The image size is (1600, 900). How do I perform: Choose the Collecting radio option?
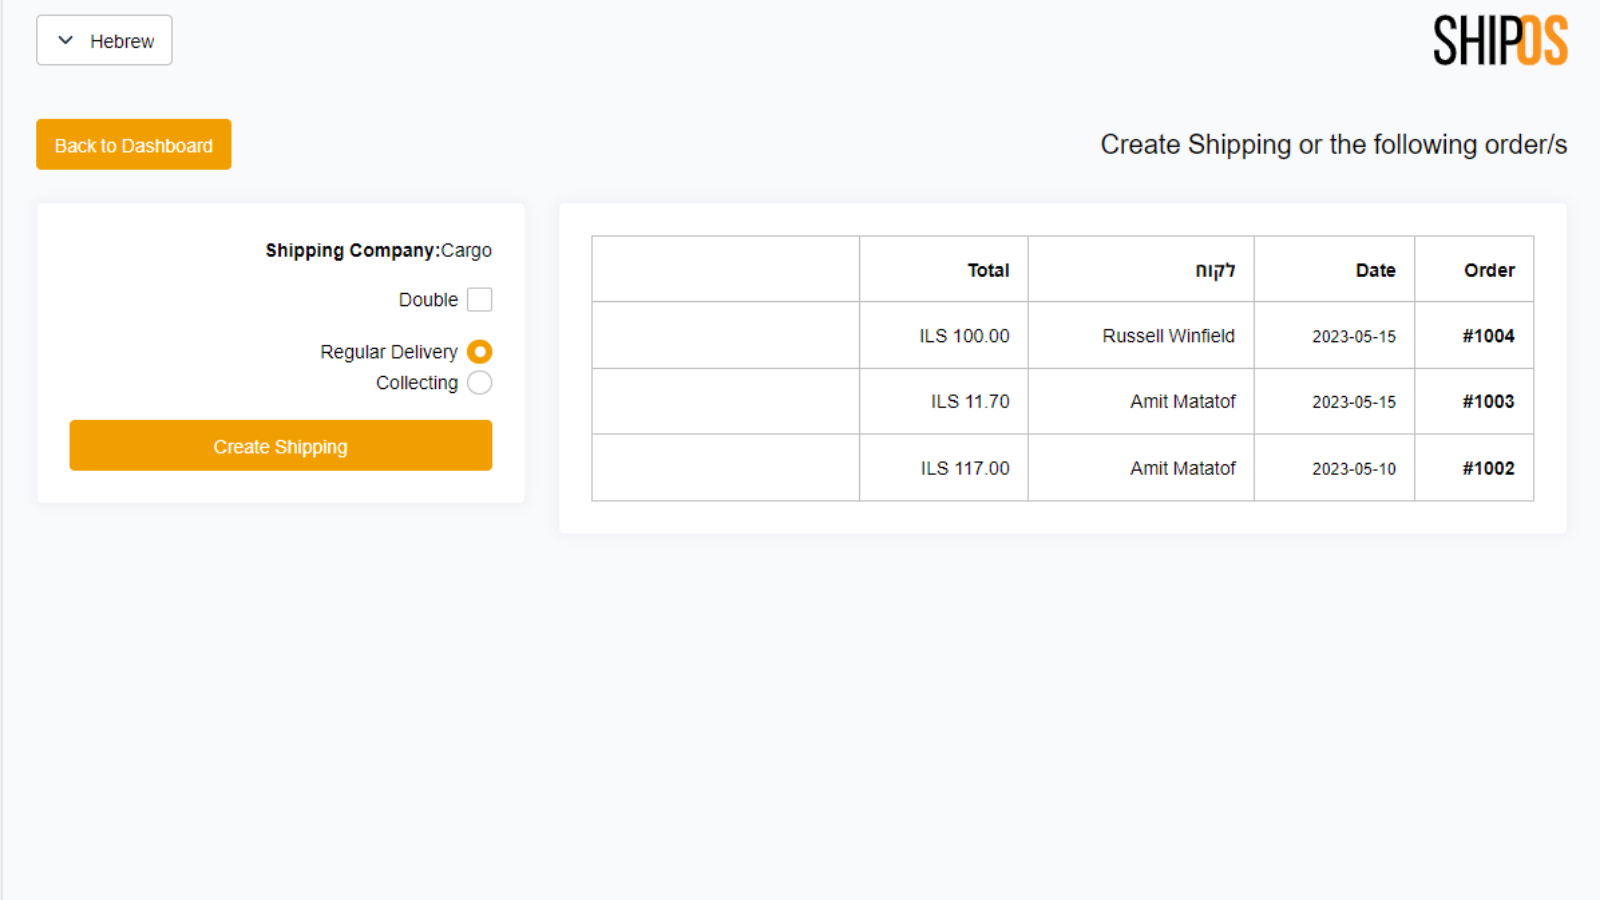480,383
